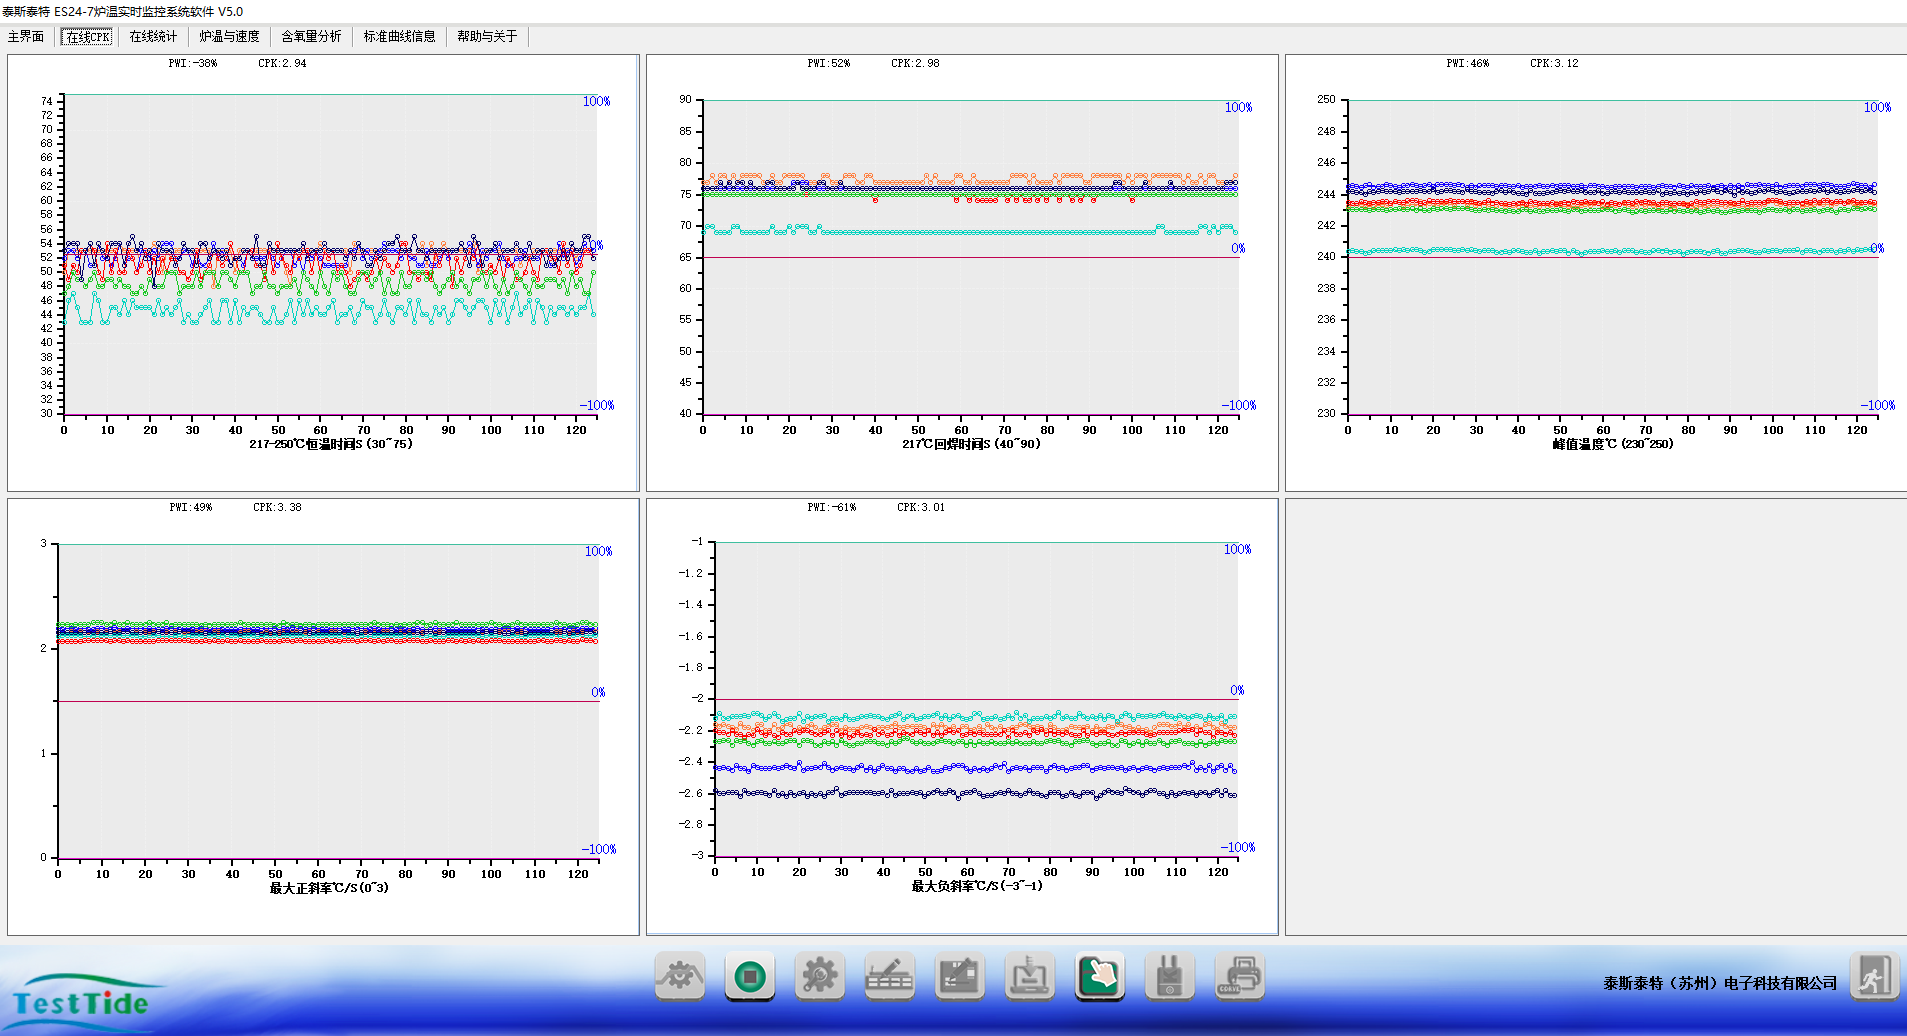This screenshot has height=1036, width=1907.
Task: Open the 含氧量分析 tab
Action: coord(311,37)
